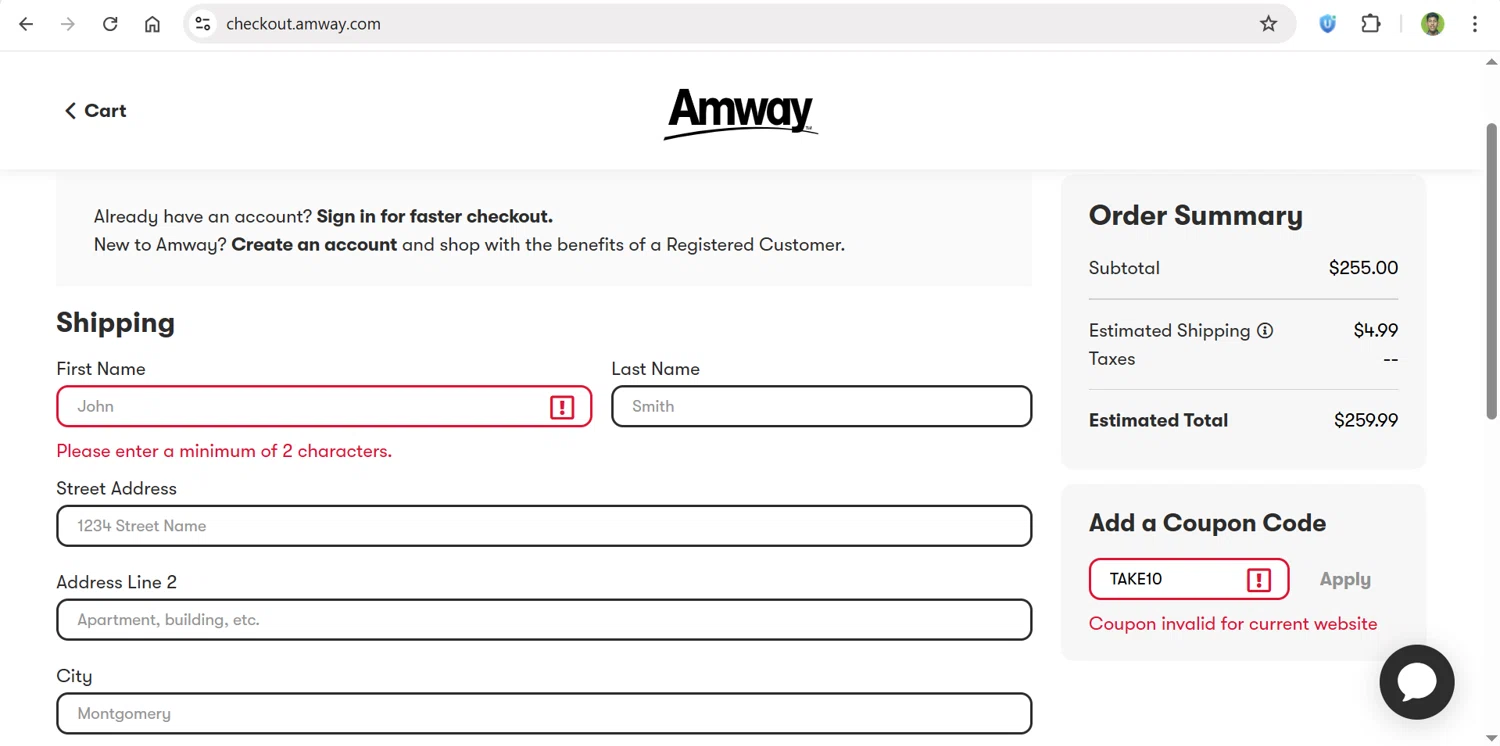Click the First Name error alert icon
The image size is (1500, 746).
point(562,407)
